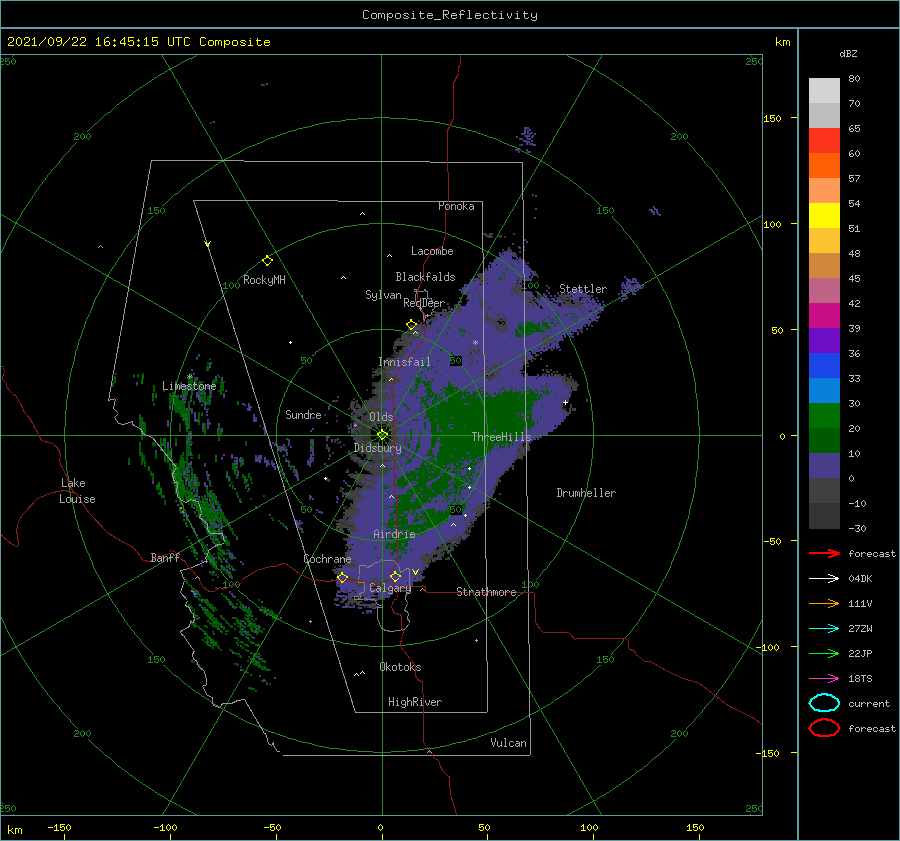Click the Vulcan label
The width and height of the screenshot is (900, 841).
pos(509,743)
